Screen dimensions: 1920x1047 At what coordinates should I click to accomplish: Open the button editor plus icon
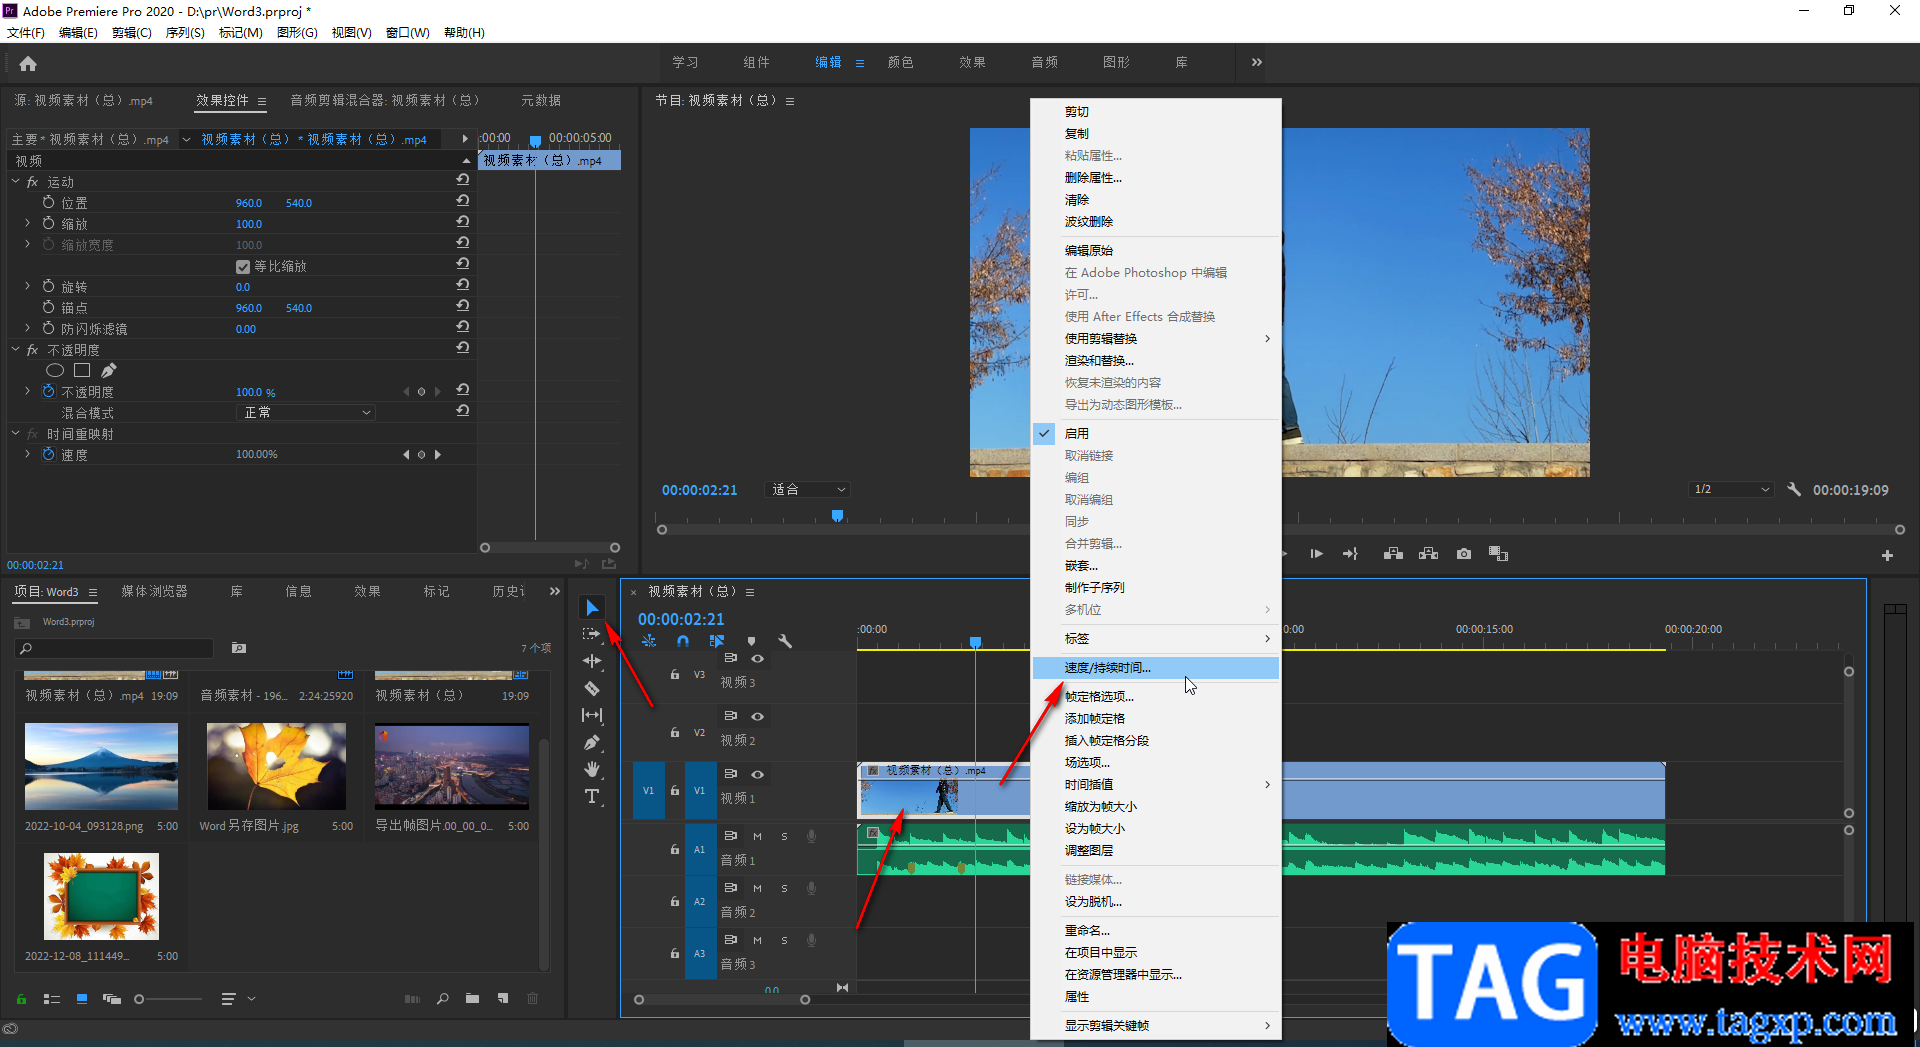click(x=1887, y=555)
